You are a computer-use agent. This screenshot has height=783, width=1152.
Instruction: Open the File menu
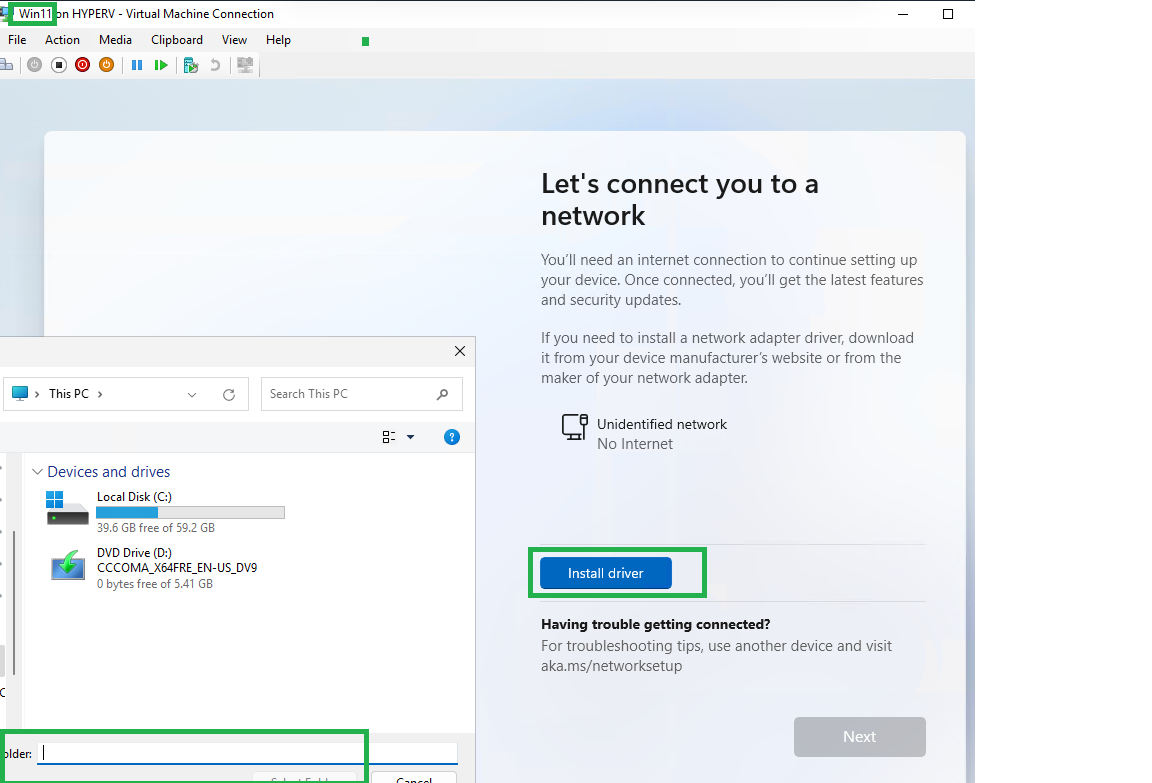(17, 40)
